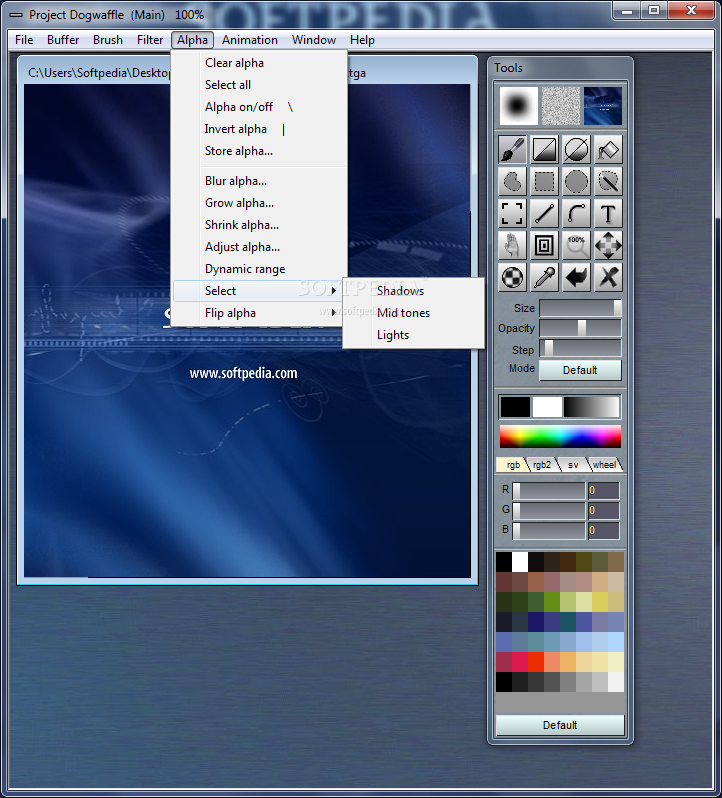Image resolution: width=722 pixels, height=798 pixels.
Task: Choose Mid tones from Select submenu
Action: [414, 312]
